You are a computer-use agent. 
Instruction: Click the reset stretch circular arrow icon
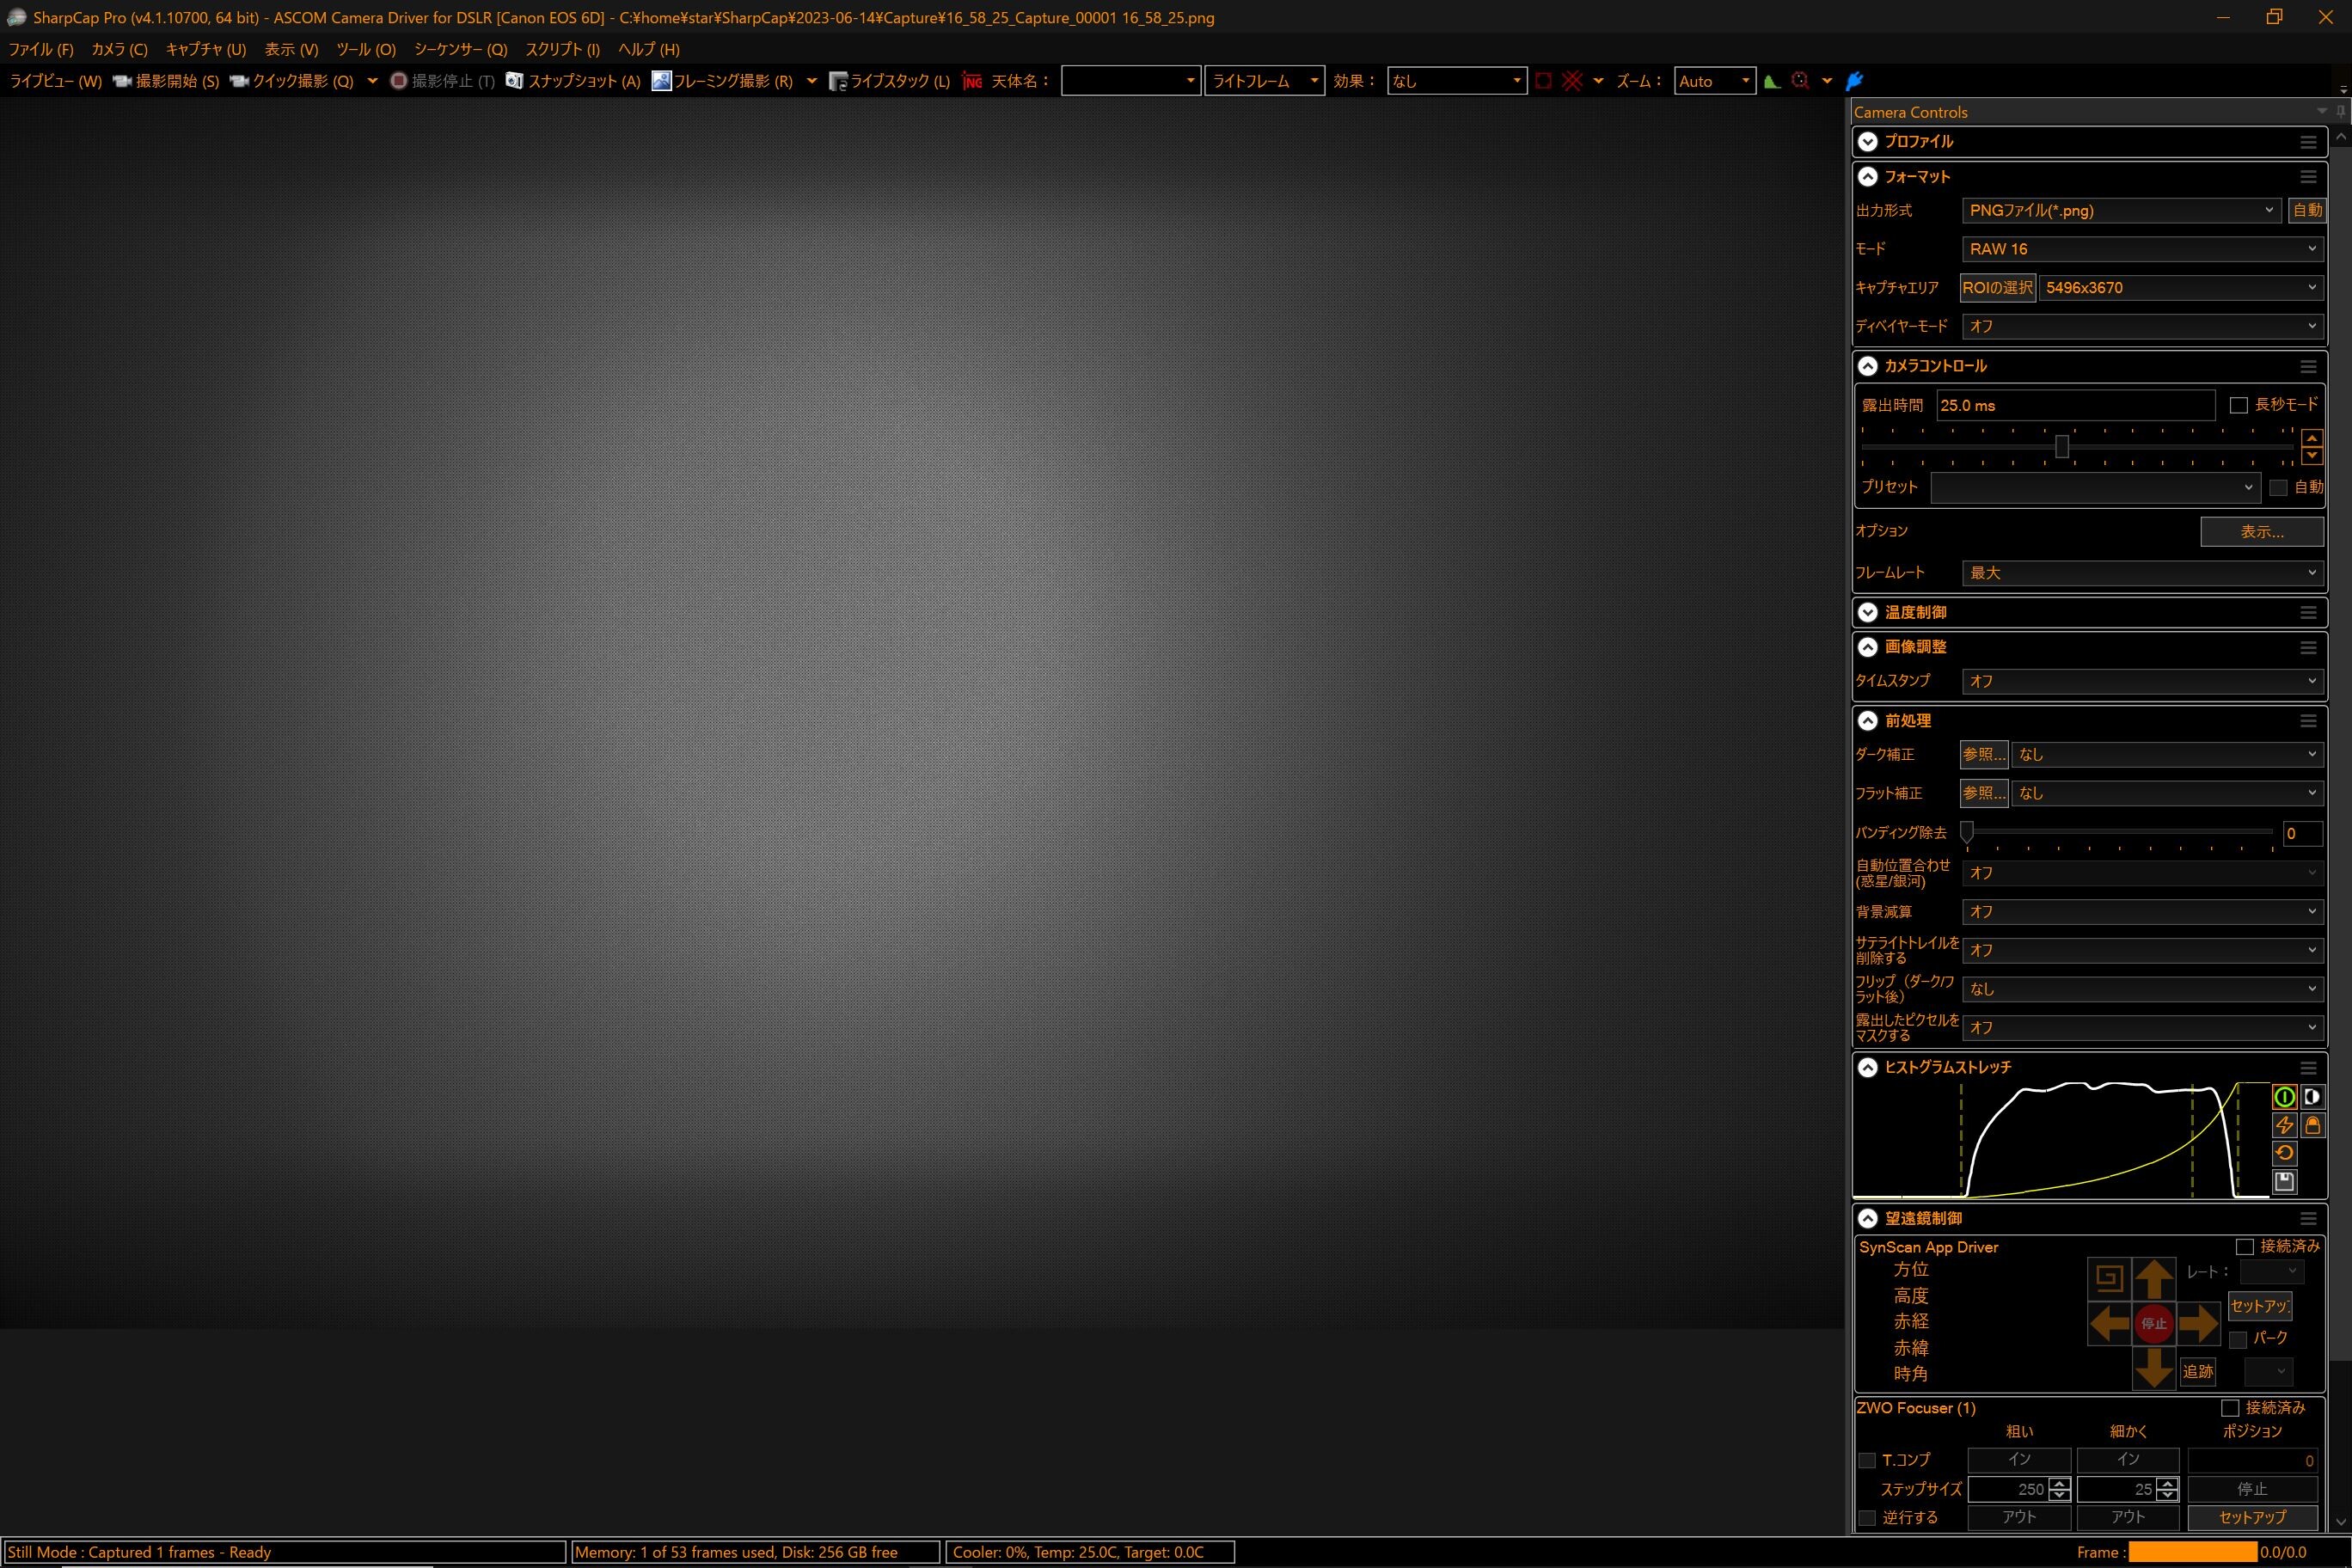click(2284, 1153)
